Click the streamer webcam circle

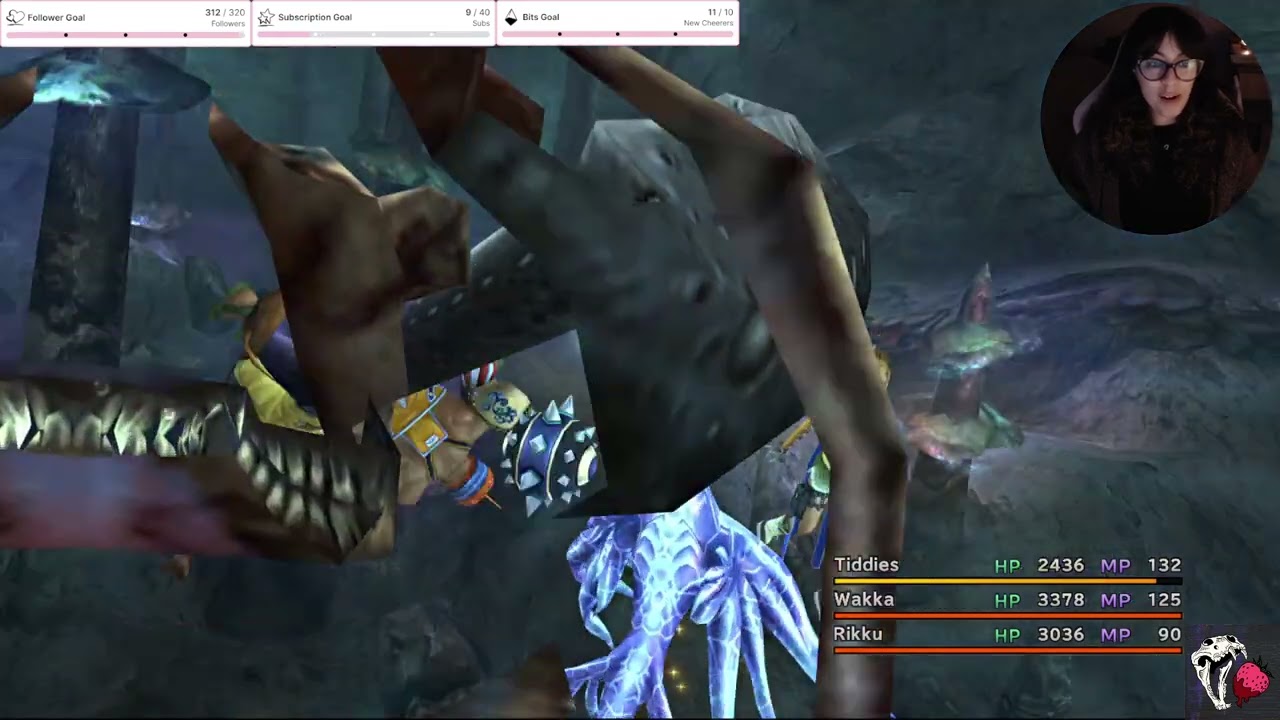(x=1156, y=118)
